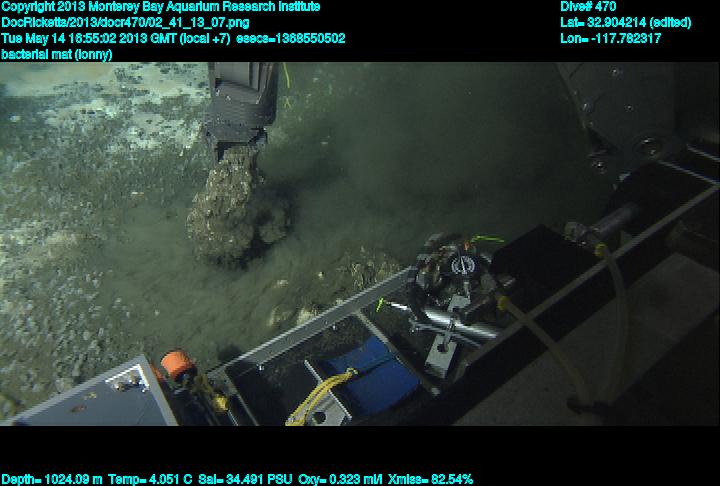Select the file path DocRicketts/2013/docr470/02_41_13_07.png
This screenshot has width=720, height=486.
point(125,23)
